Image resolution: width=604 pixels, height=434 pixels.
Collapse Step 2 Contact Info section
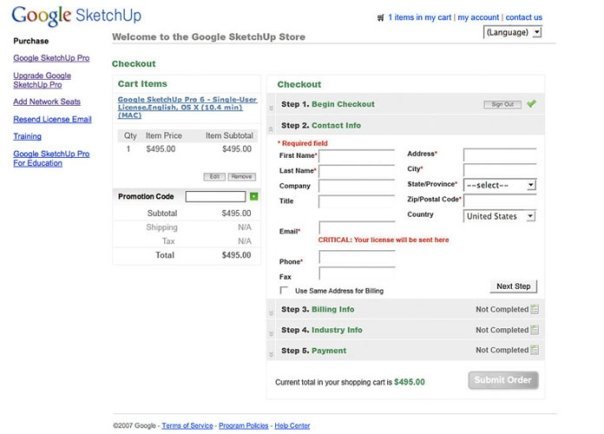[406, 126]
